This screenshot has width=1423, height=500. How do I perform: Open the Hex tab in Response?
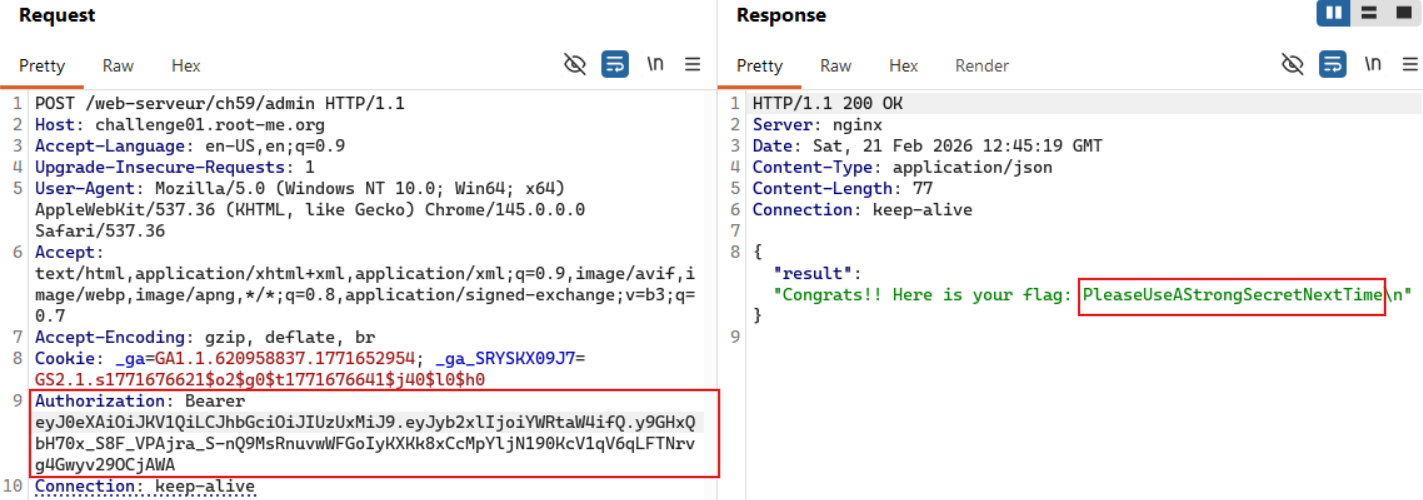pyautogui.click(x=903, y=66)
